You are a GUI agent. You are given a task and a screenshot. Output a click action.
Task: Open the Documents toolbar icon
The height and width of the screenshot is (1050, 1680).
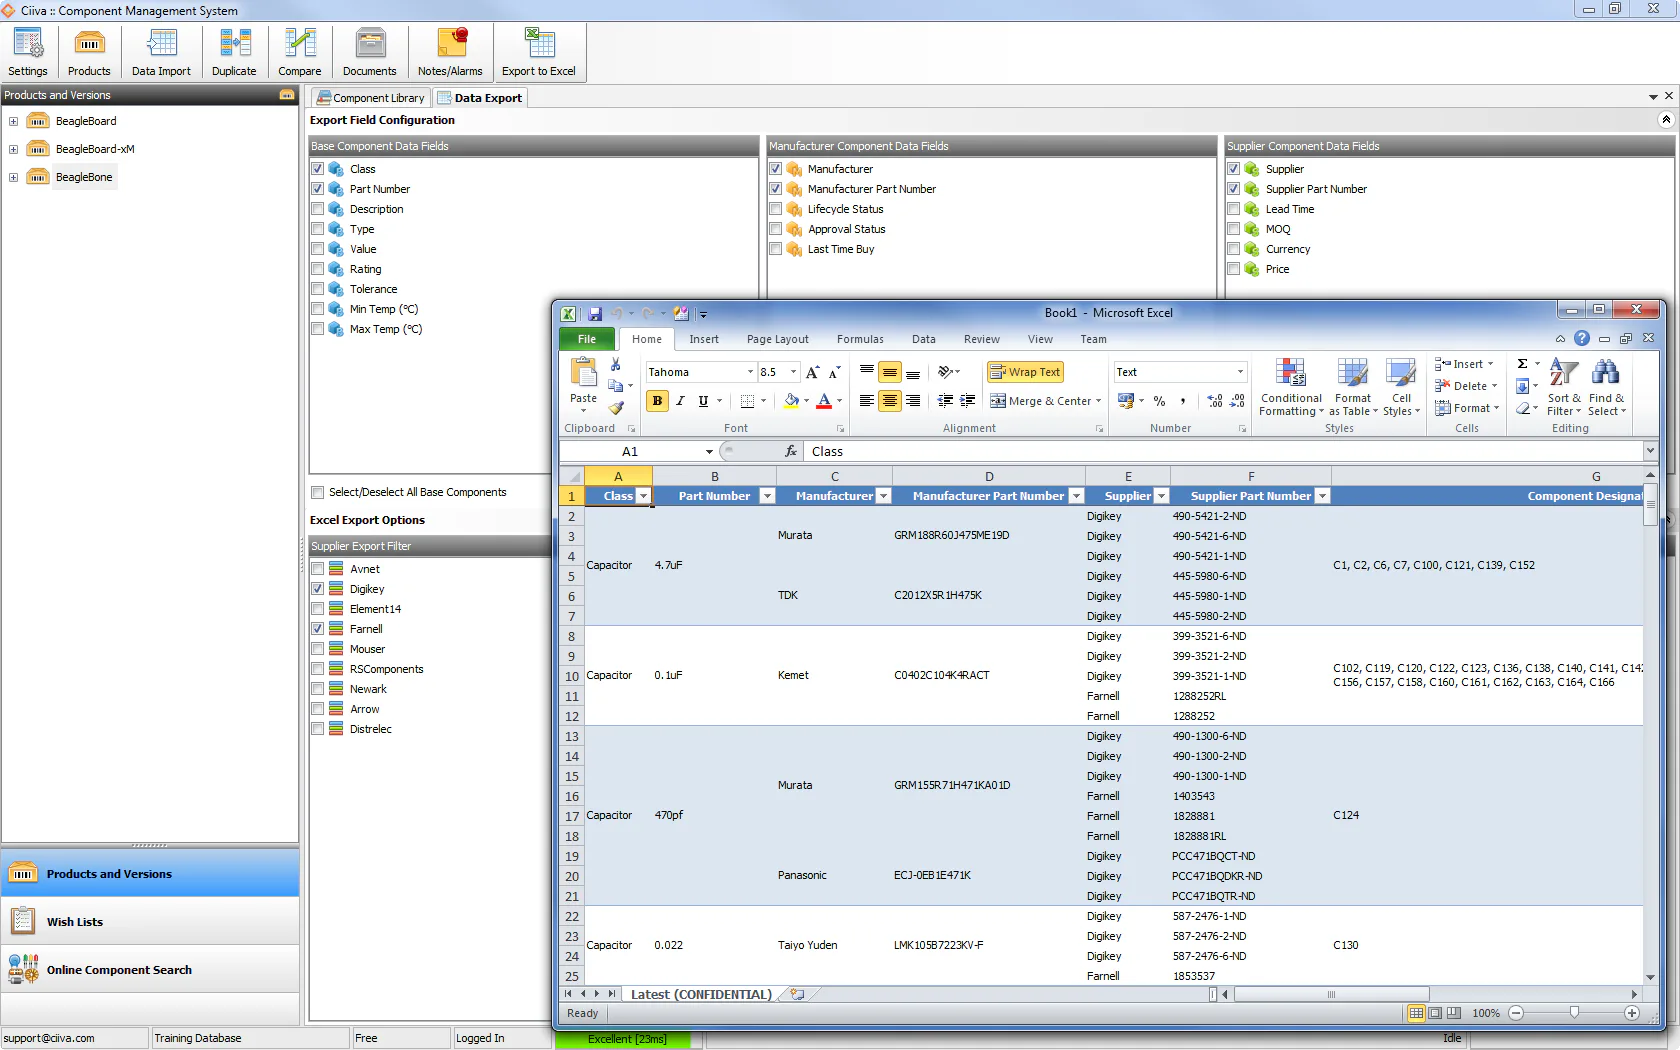click(370, 52)
